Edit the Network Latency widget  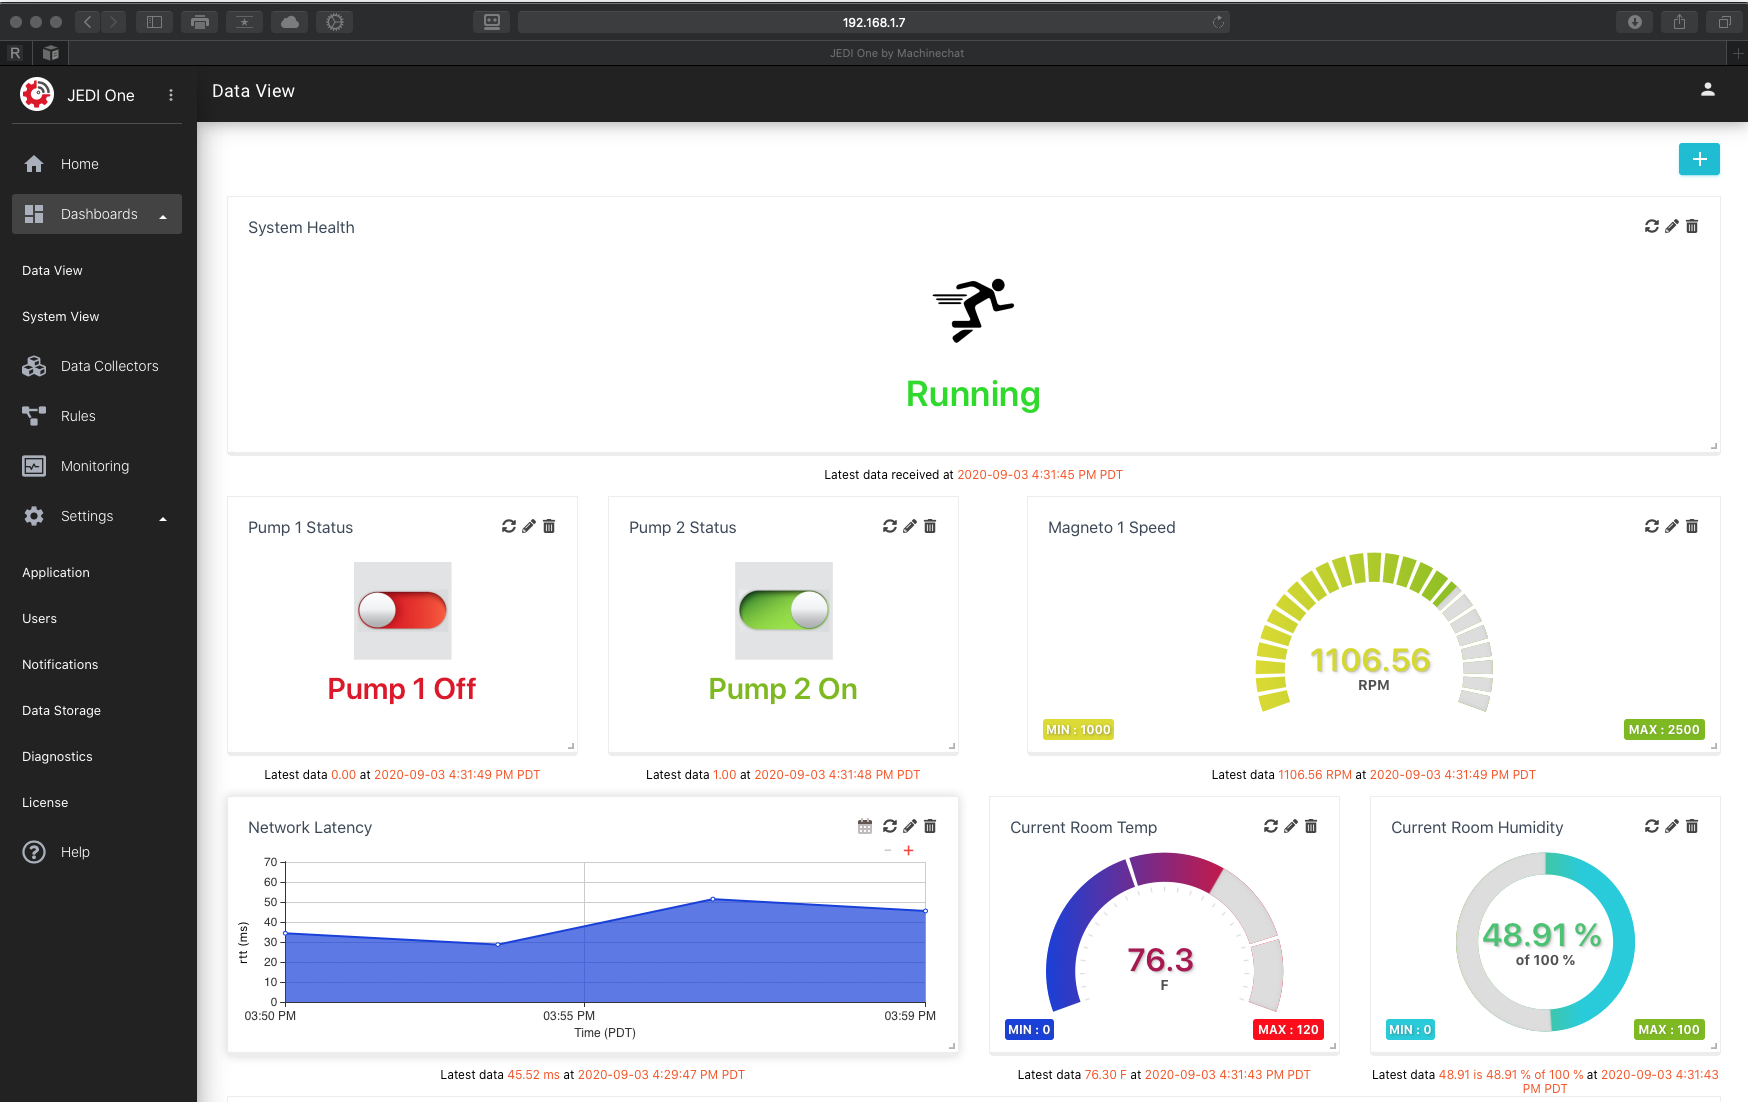point(910,826)
